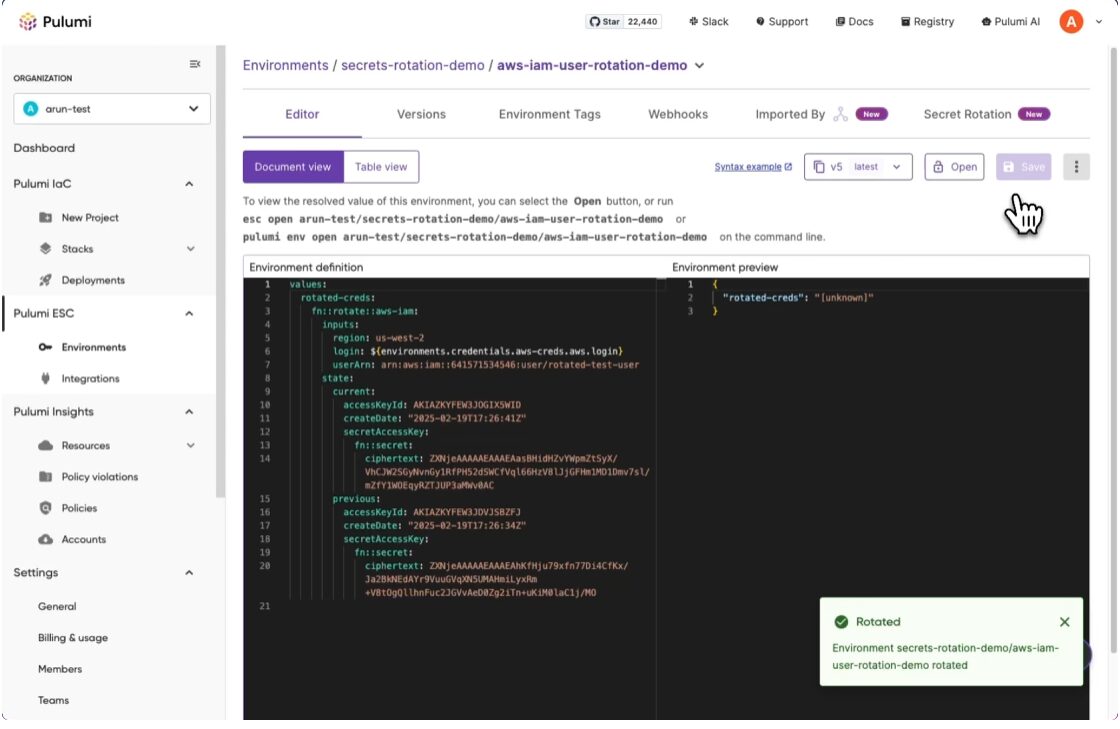
Task: Open the Syntax example link
Action: [753, 166]
